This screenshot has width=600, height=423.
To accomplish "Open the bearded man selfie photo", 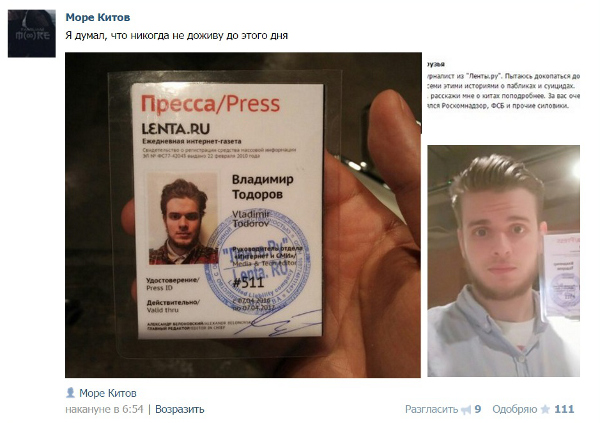I will click(504, 261).
